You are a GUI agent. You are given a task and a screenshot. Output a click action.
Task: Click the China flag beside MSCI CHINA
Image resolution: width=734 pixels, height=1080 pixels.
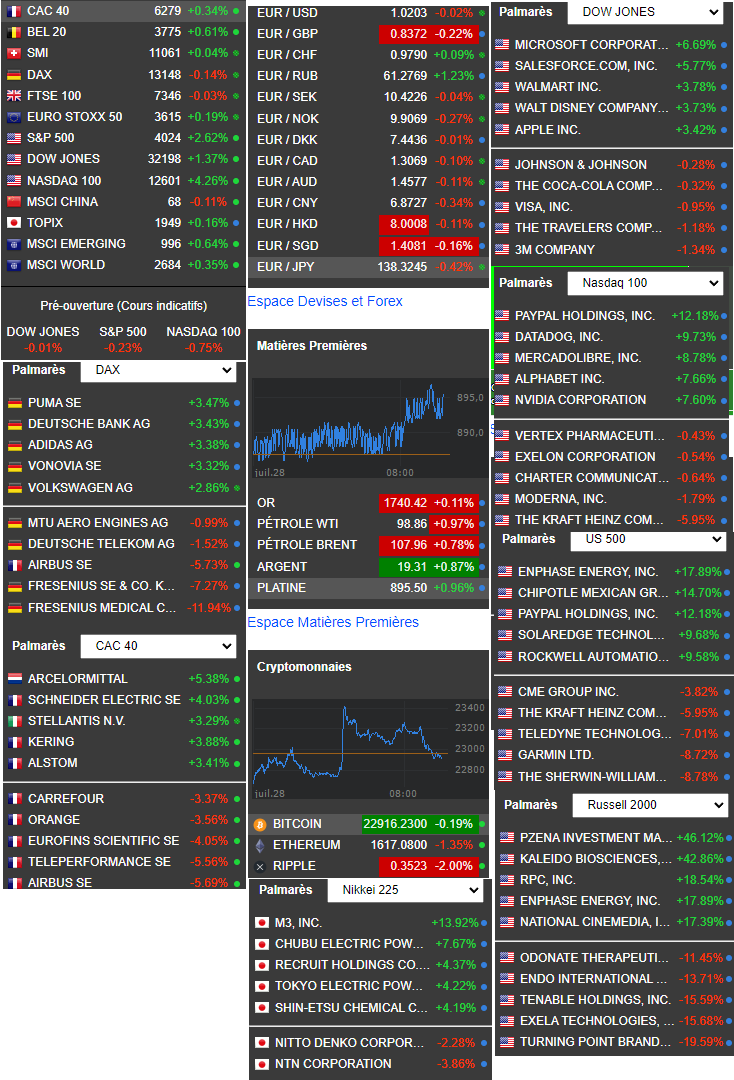pyautogui.click(x=14, y=202)
